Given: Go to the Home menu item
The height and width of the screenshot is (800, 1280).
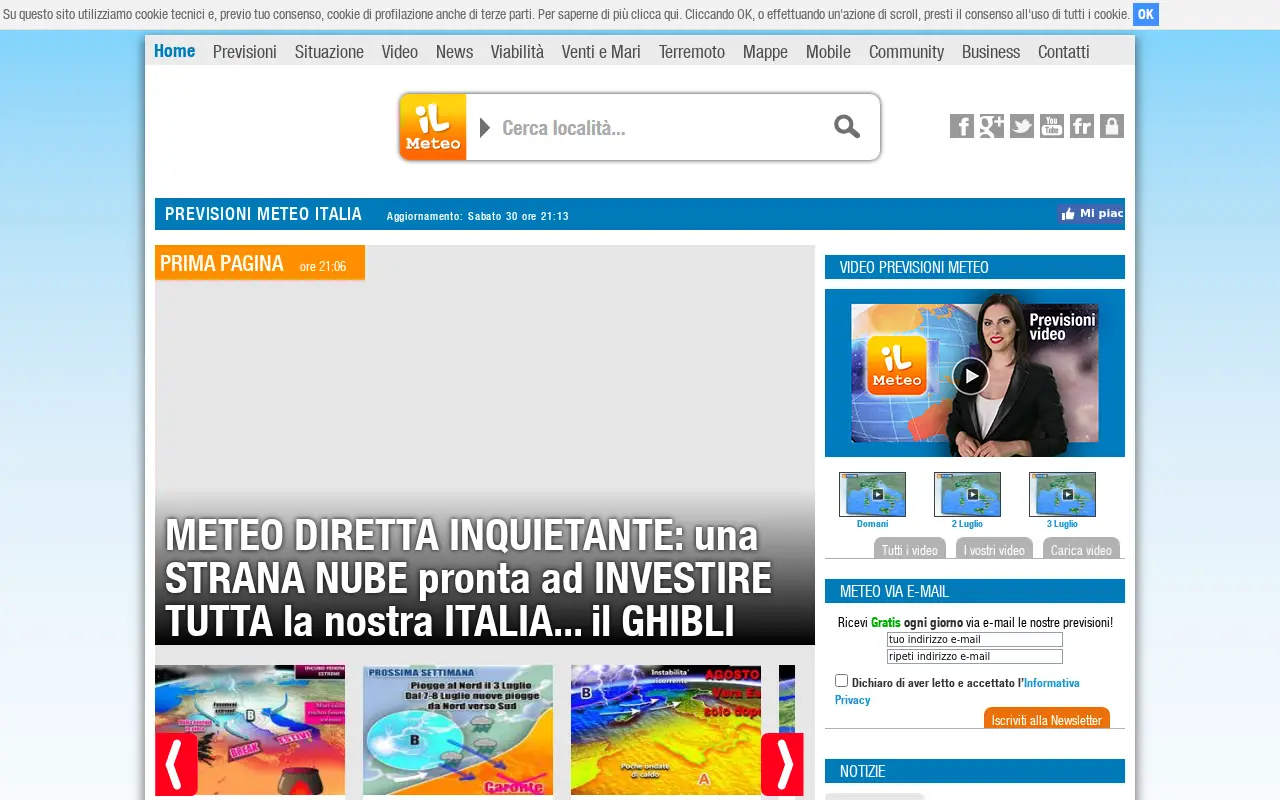Looking at the screenshot, I should click(175, 51).
